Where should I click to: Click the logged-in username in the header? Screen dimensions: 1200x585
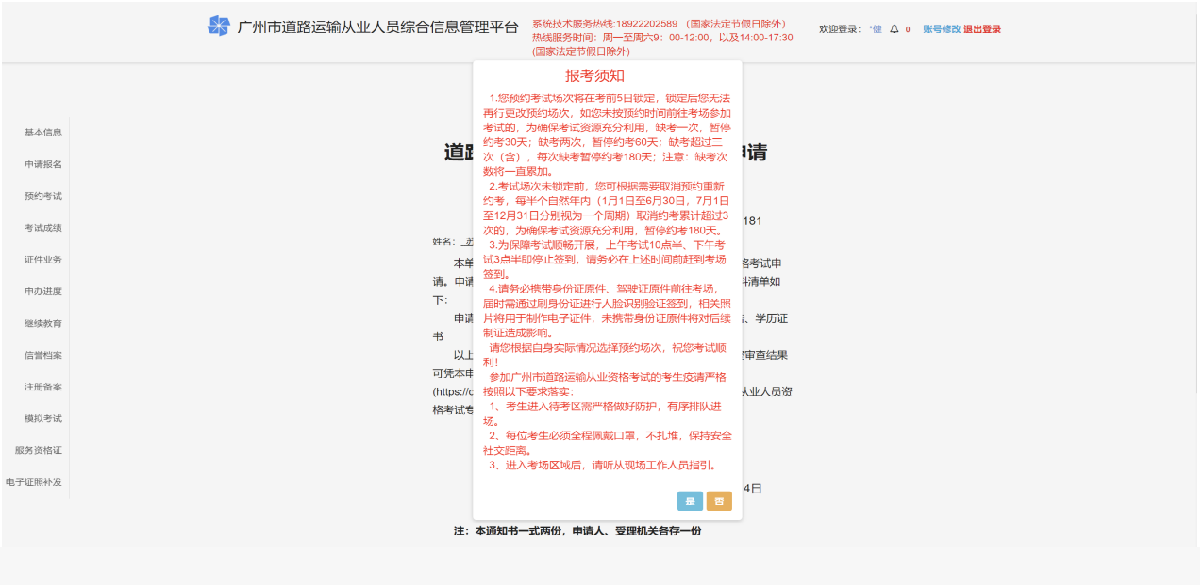tap(876, 29)
